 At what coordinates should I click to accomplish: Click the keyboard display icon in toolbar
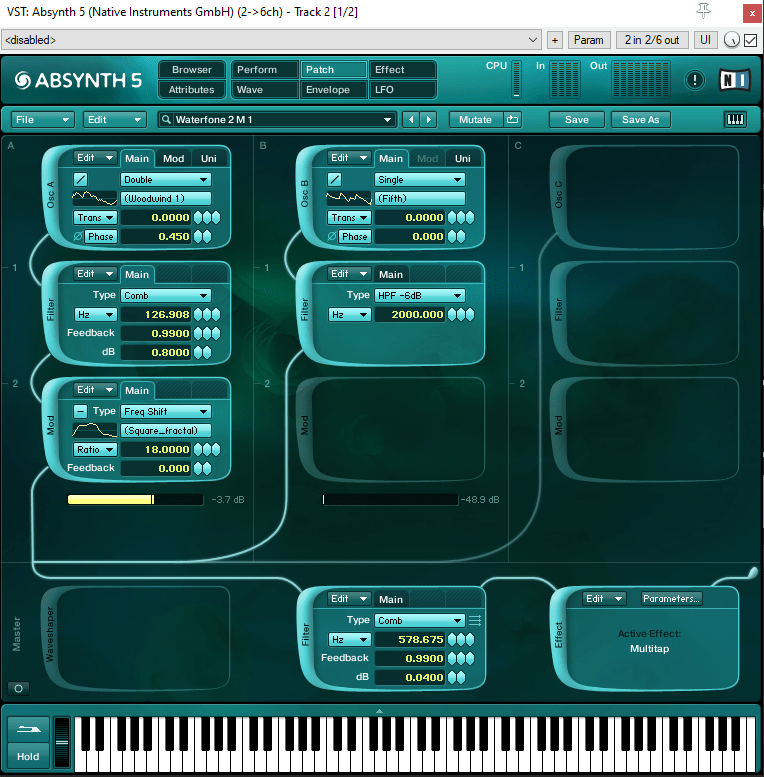click(x=735, y=119)
